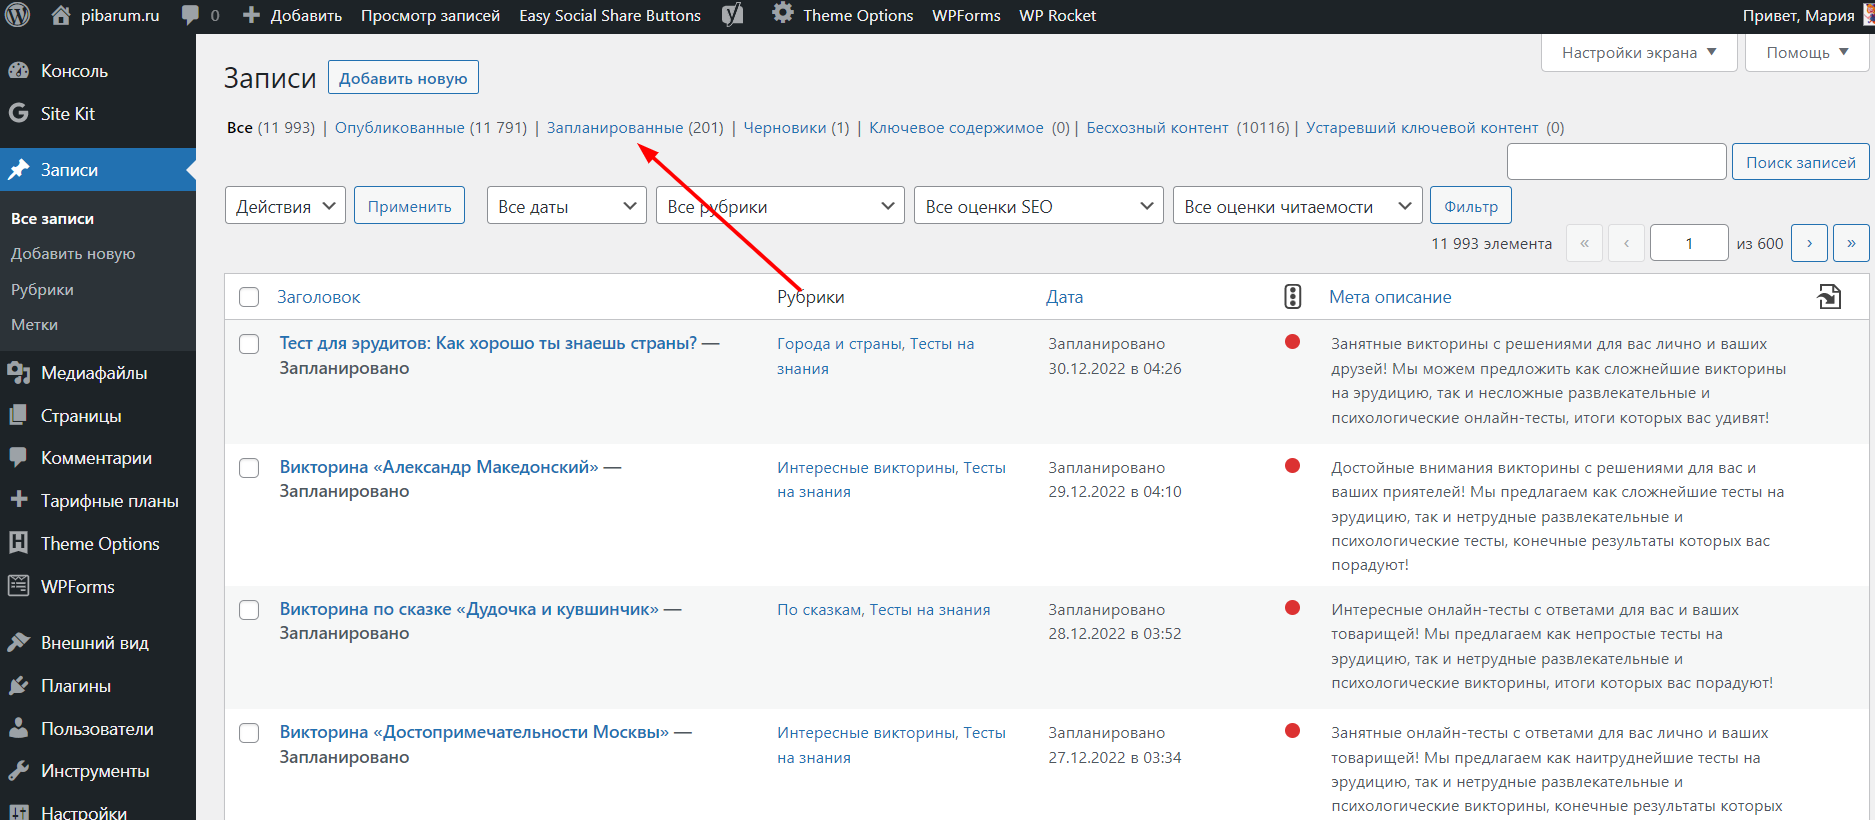Click the comments bubble icon in admin bar
Viewport: 1875px width, 820px height.
pyautogui.click(x=190, y=15)
